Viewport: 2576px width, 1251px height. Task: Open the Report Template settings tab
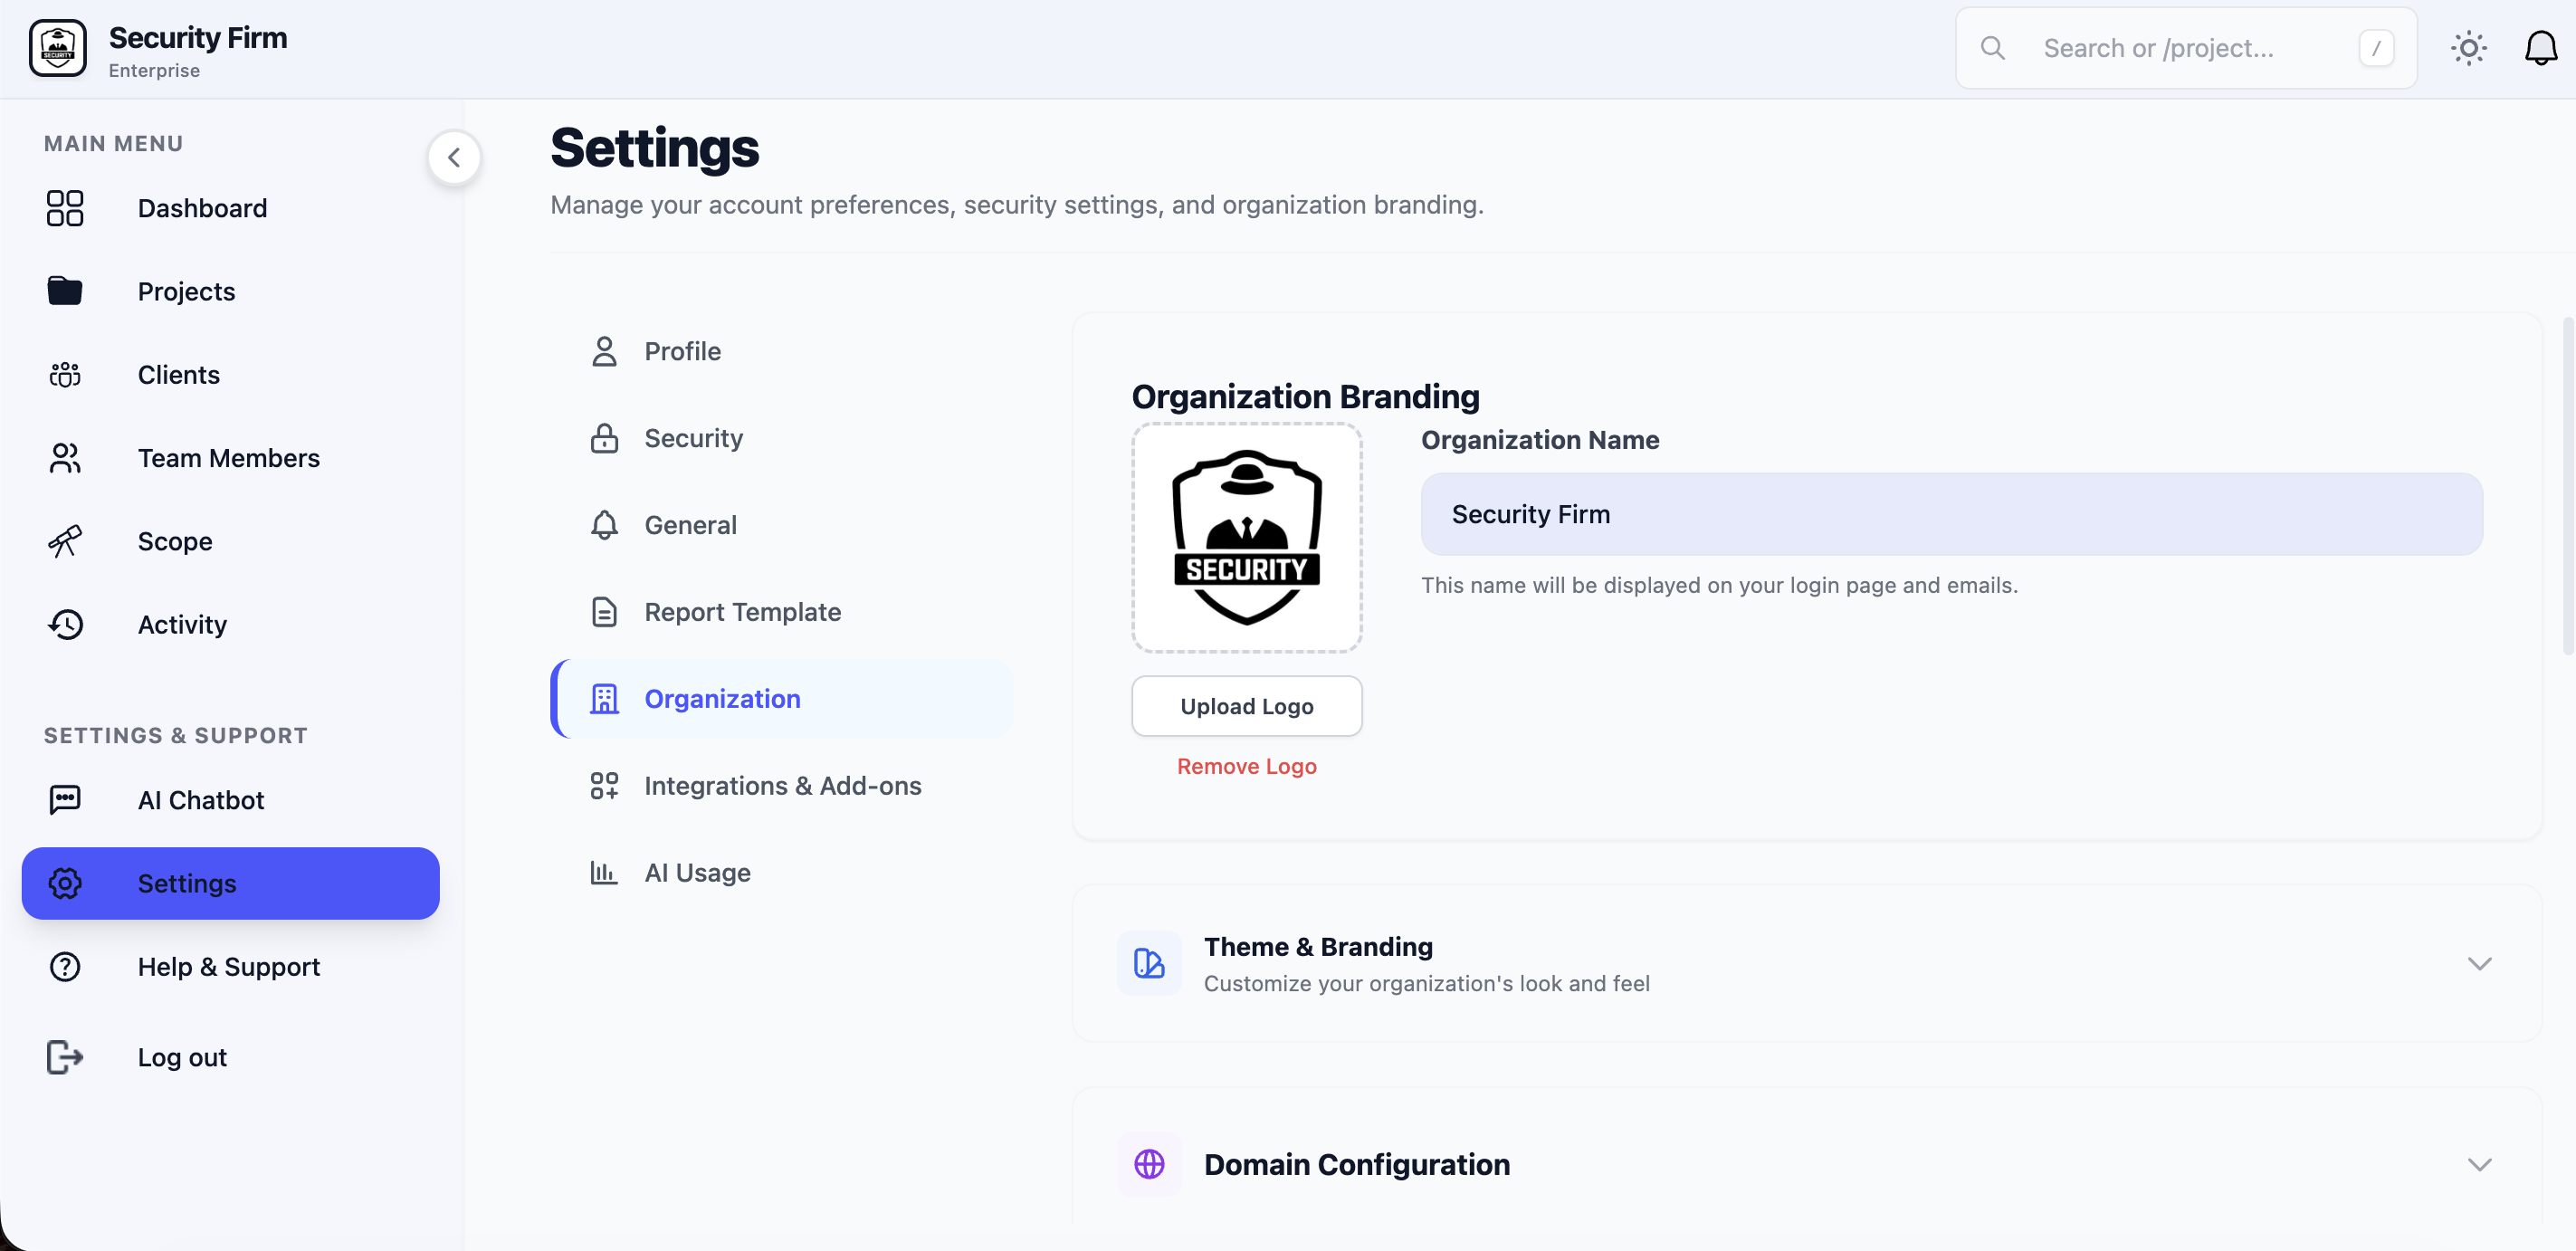(x=782, y=612)
